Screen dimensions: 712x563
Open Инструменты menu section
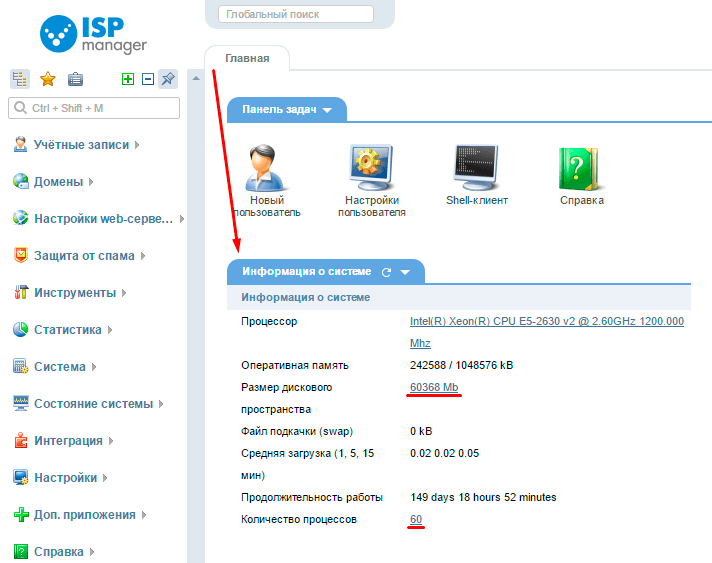(x=75, y=293)
